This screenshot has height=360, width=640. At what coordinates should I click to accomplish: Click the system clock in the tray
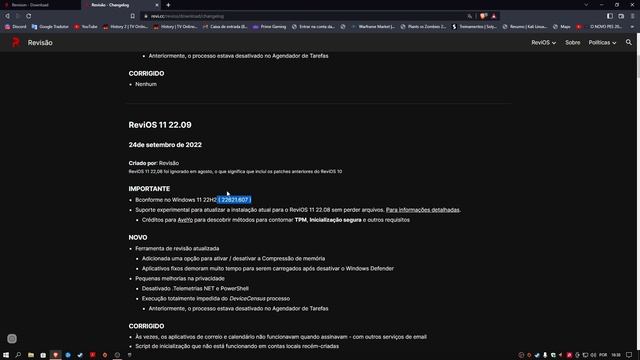tap(616, 355)
